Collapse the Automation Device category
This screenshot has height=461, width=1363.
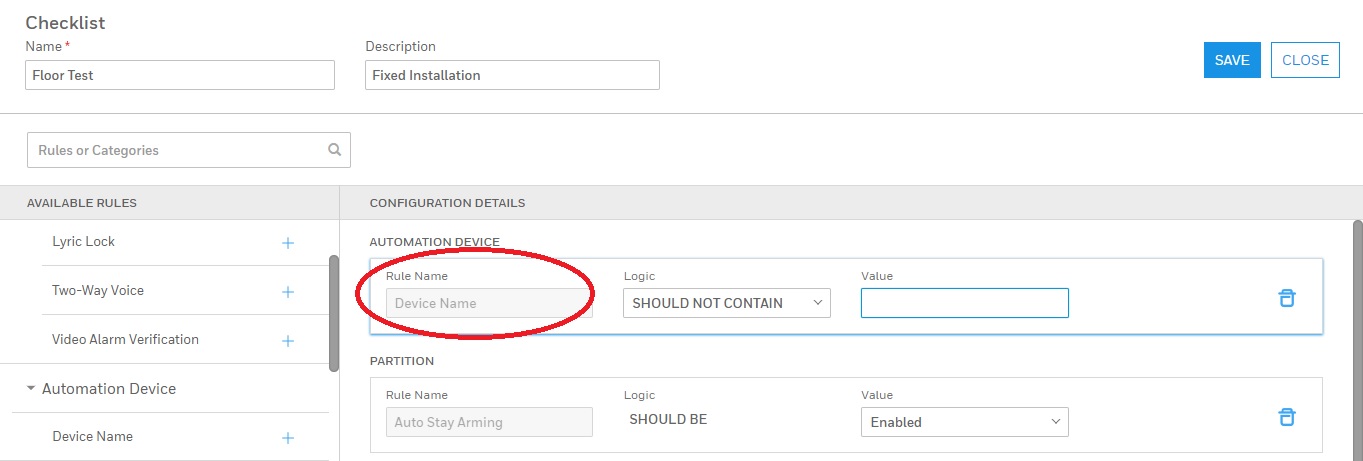(x=31, y=388)
